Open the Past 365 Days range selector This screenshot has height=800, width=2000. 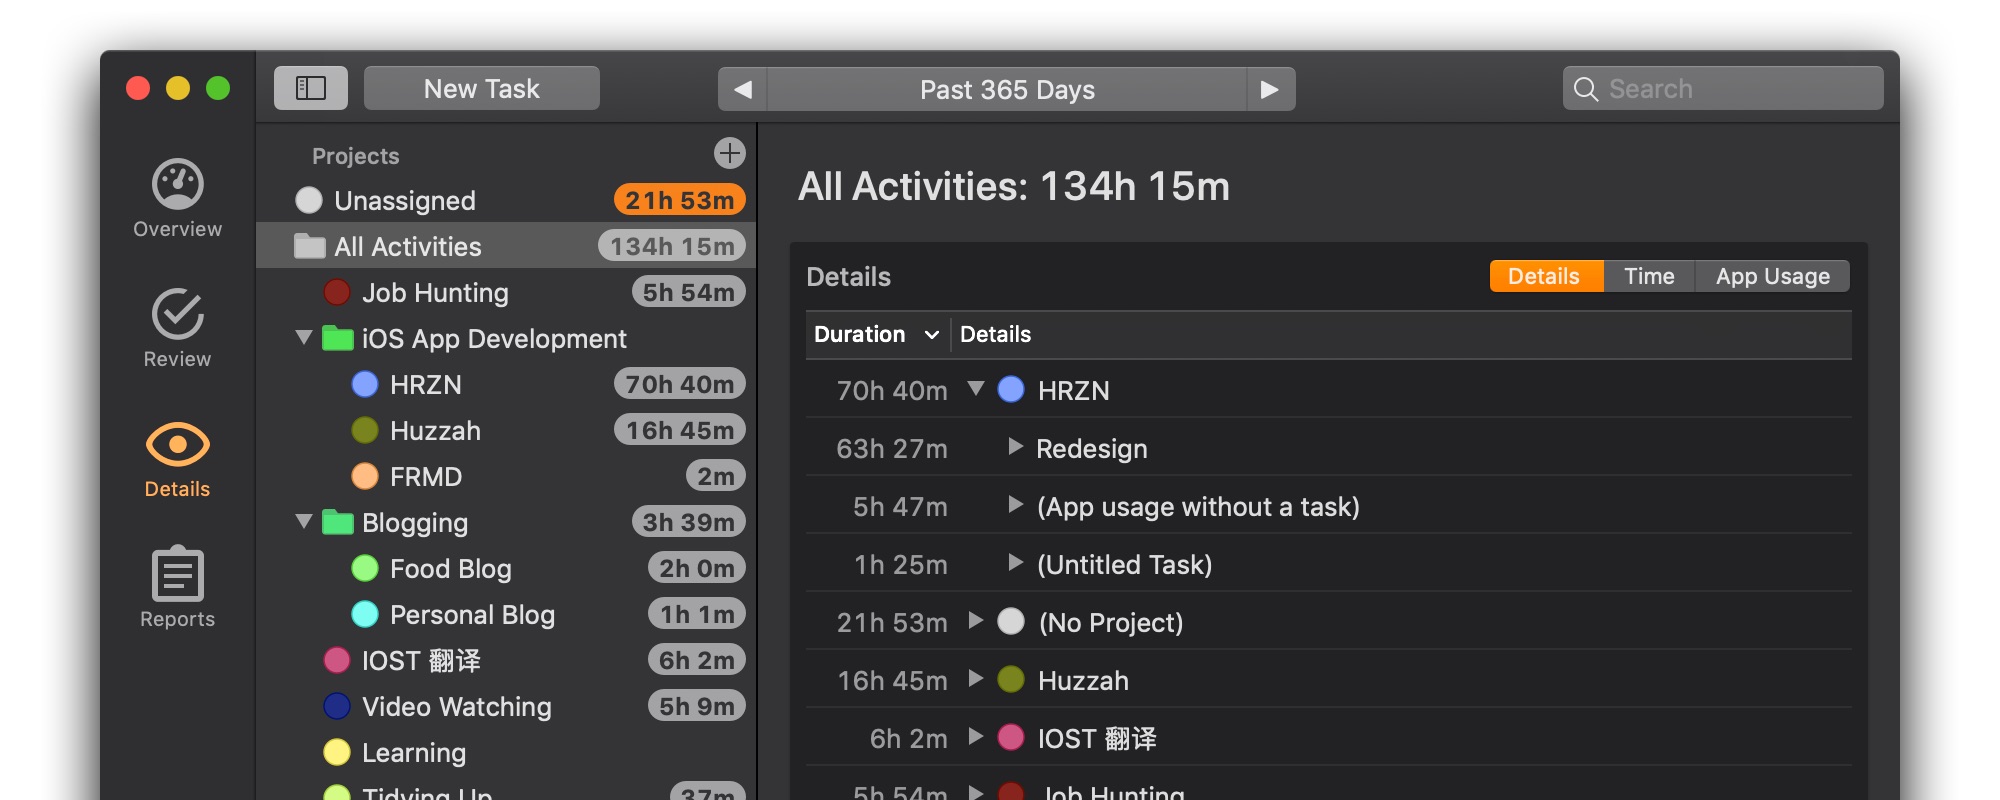point(1007,90)
